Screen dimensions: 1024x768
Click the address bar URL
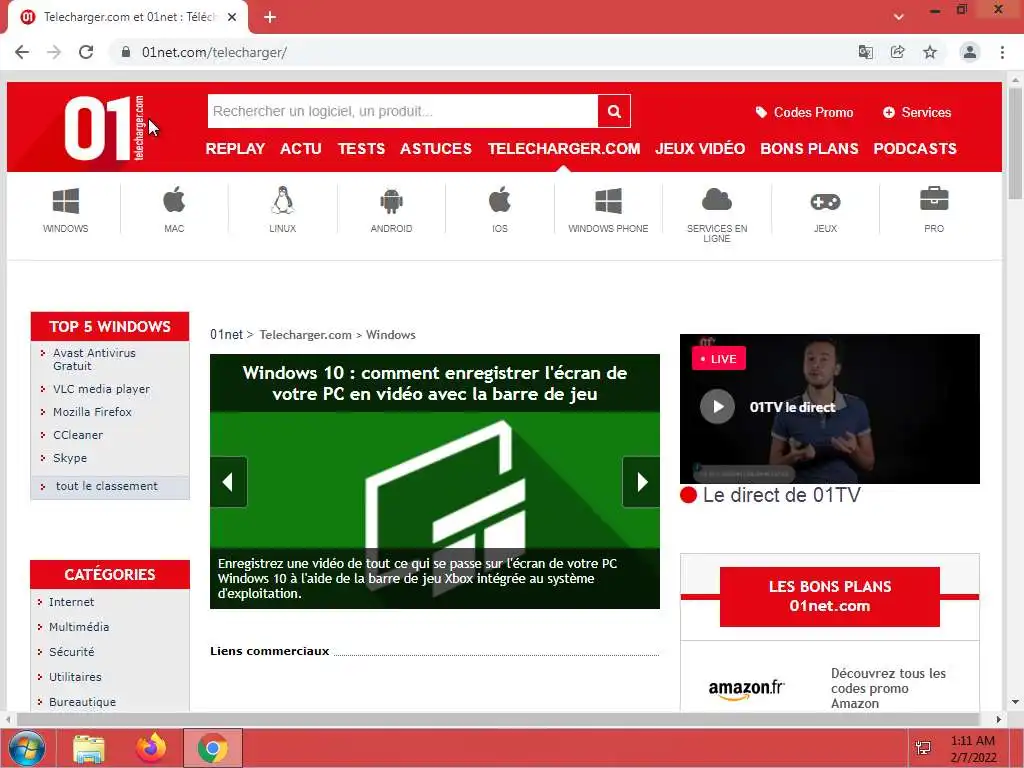[214, 52]
